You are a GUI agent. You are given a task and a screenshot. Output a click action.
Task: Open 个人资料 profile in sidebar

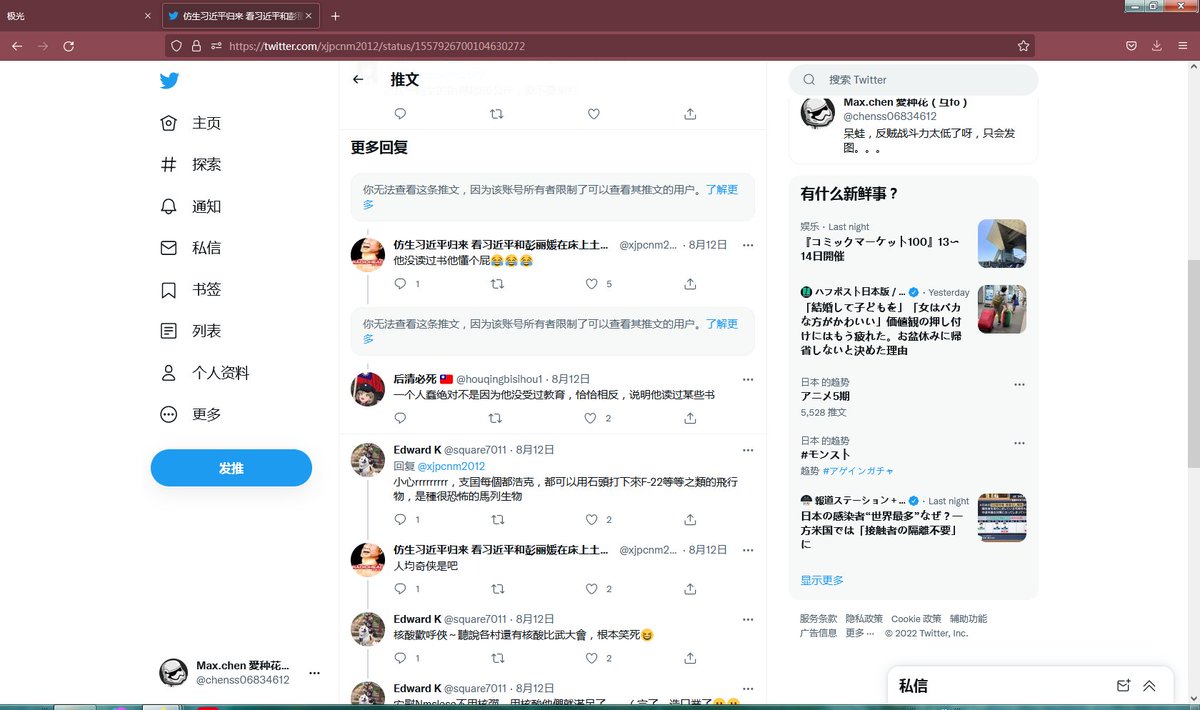click(205, 373)
